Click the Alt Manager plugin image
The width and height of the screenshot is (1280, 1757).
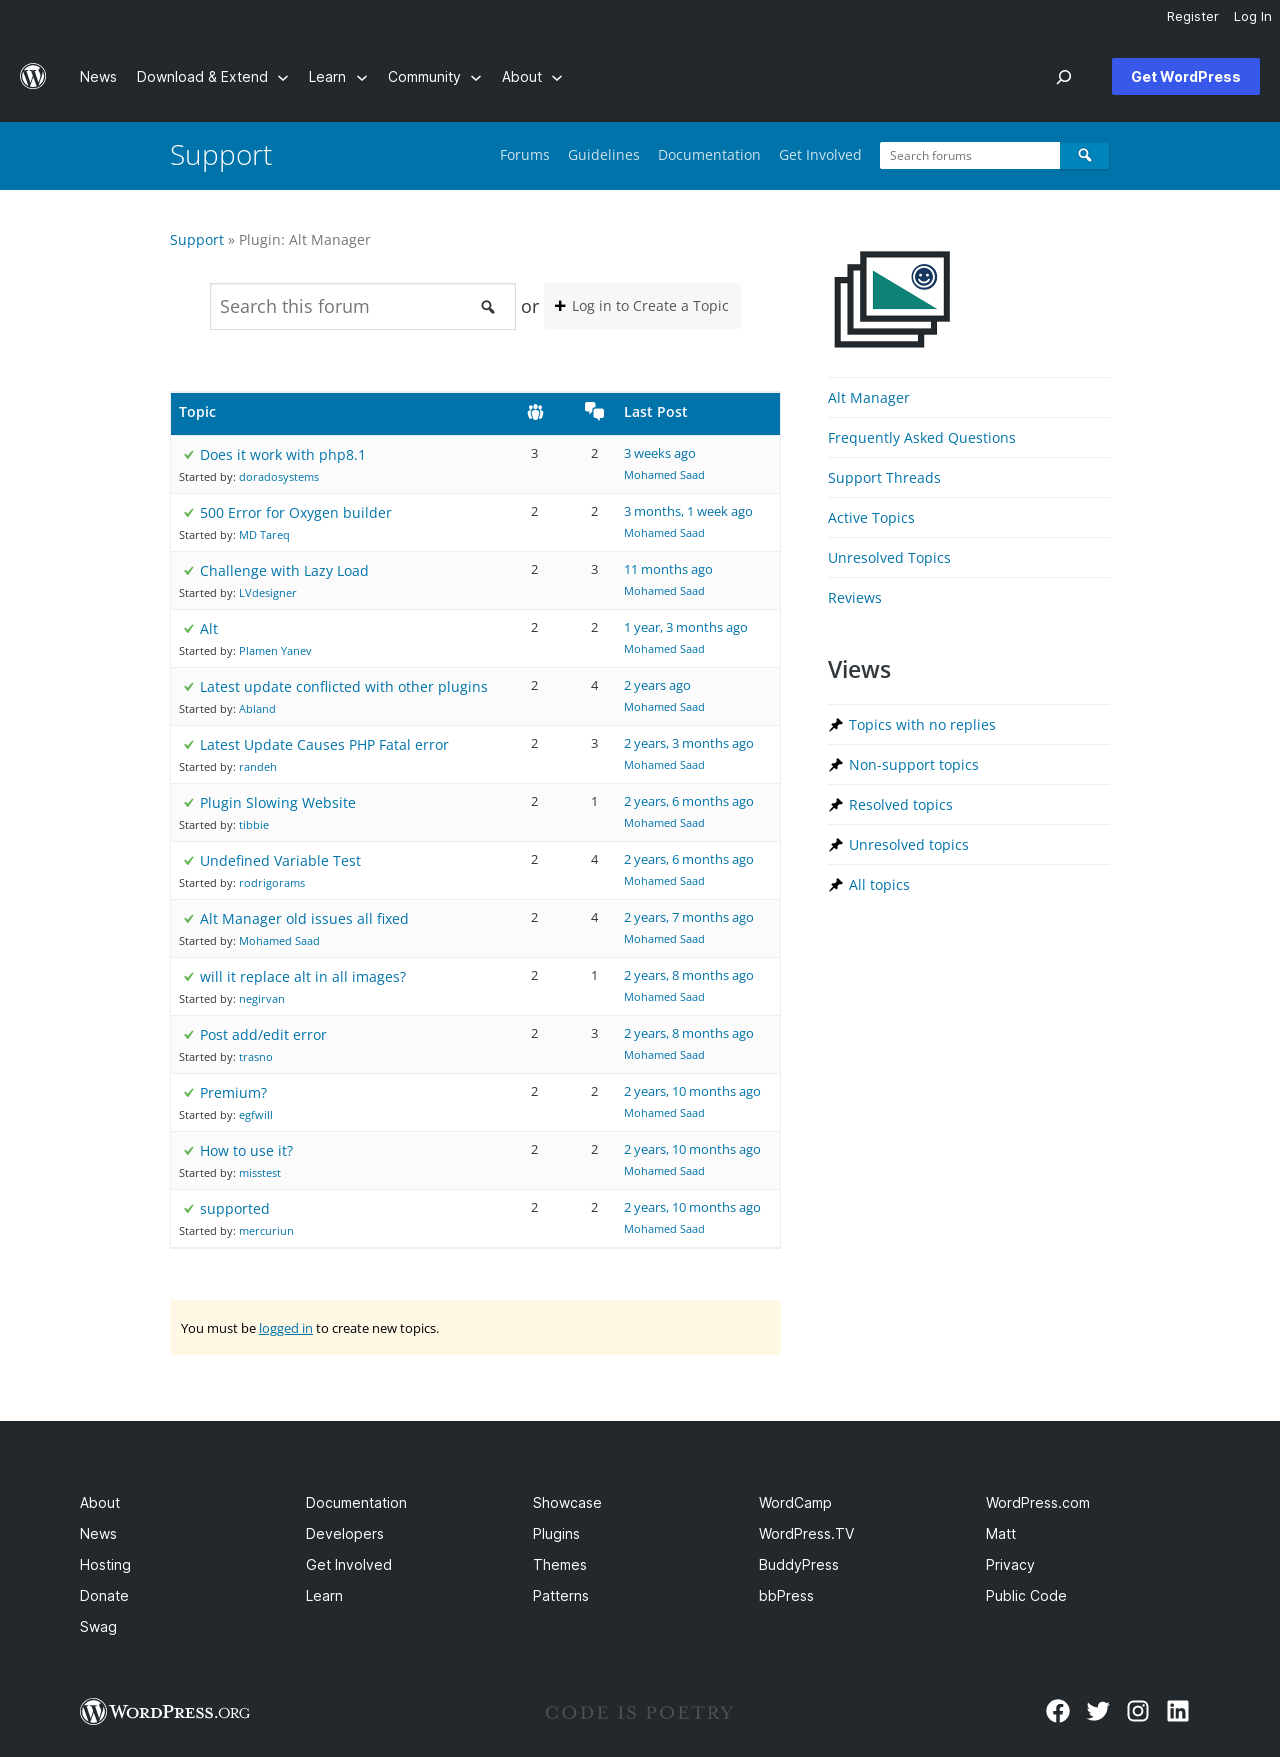click(x=892, y=299)
